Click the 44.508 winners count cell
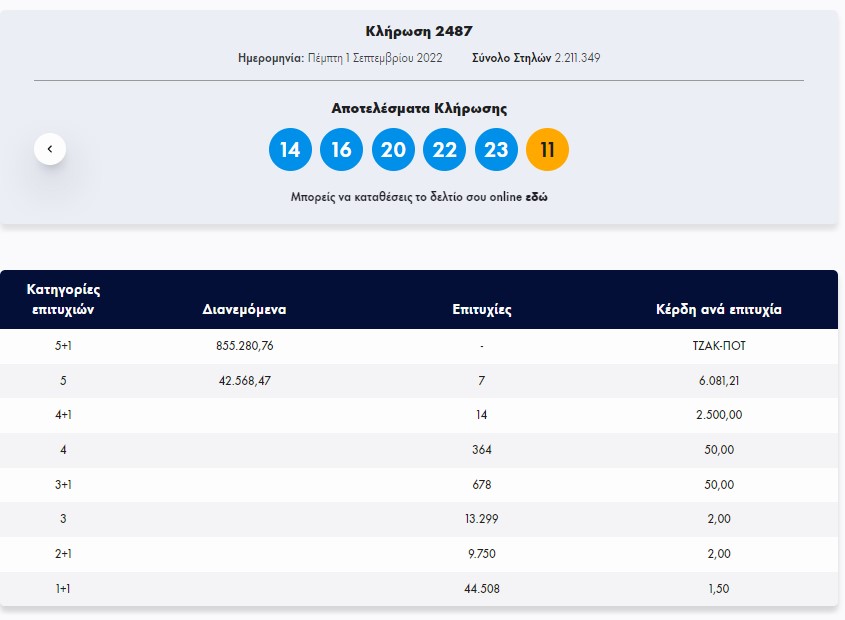845x620 pixels. (x=482, y=589)
